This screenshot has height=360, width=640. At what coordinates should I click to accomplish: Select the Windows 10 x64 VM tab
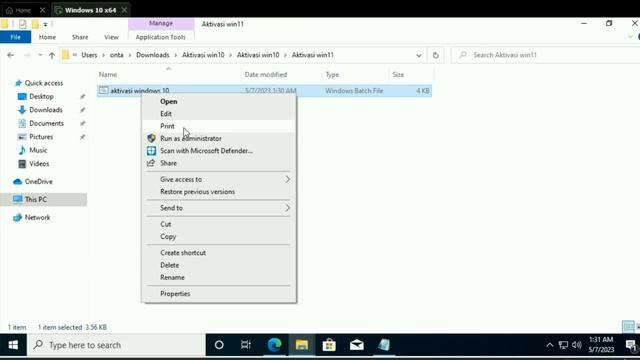pos(91,10)
